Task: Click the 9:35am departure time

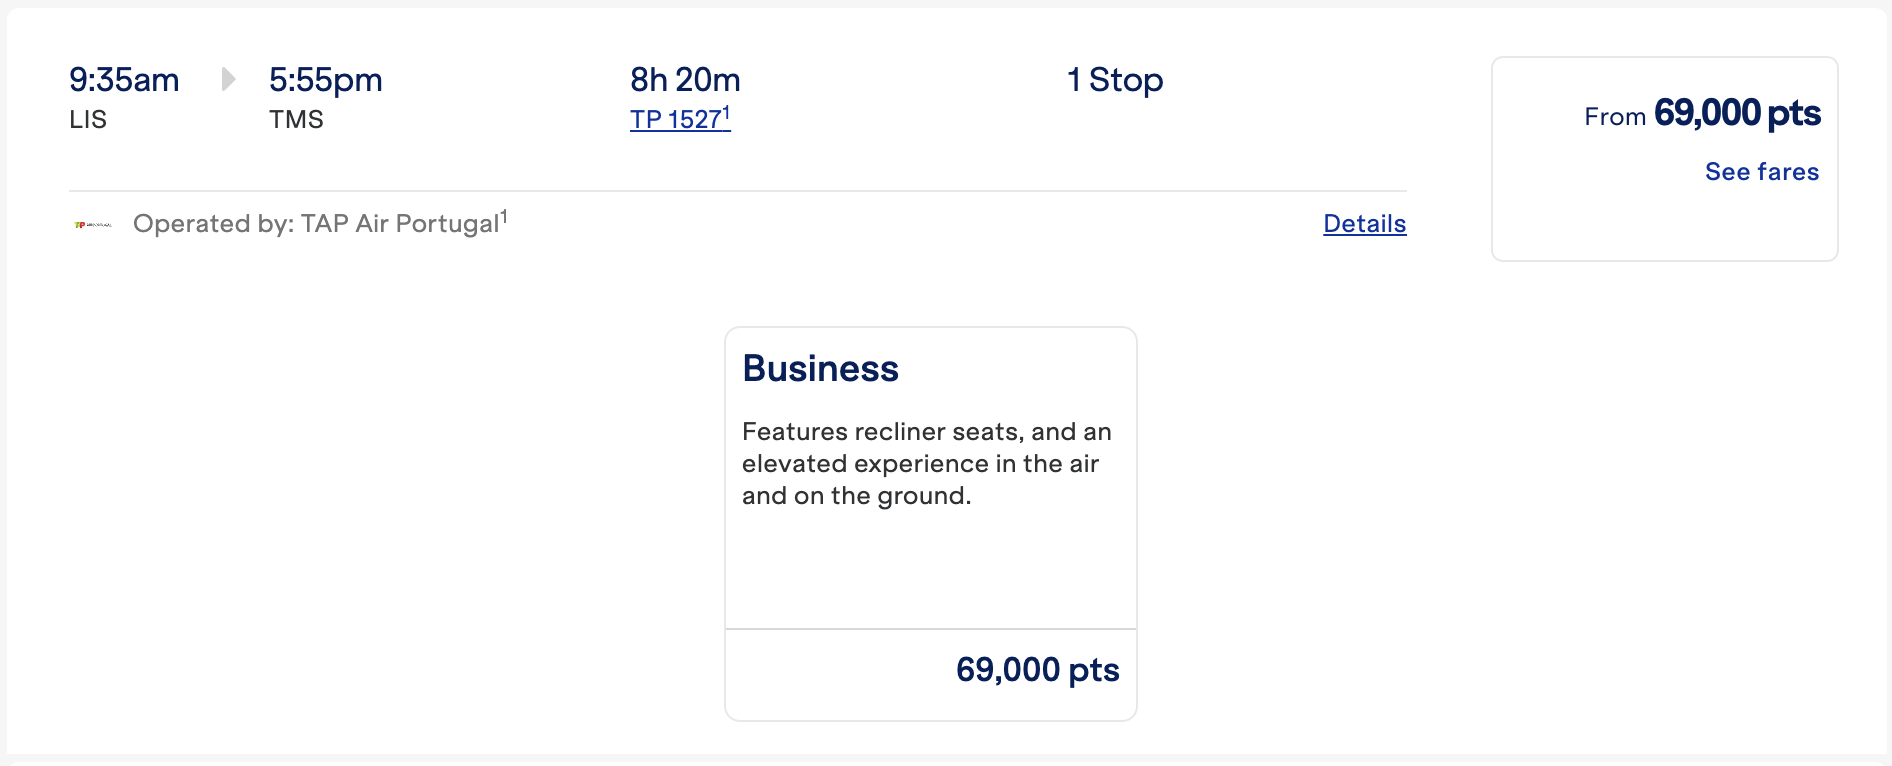Action: pyautogui.click(x=124, y=78)
